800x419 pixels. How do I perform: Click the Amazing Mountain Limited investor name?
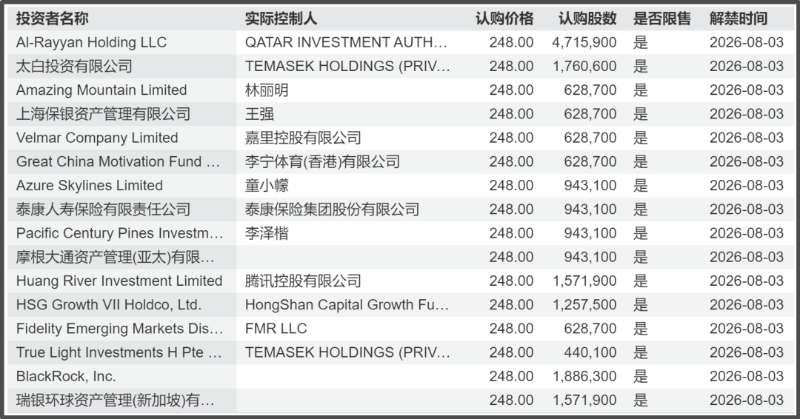(101, 90)
